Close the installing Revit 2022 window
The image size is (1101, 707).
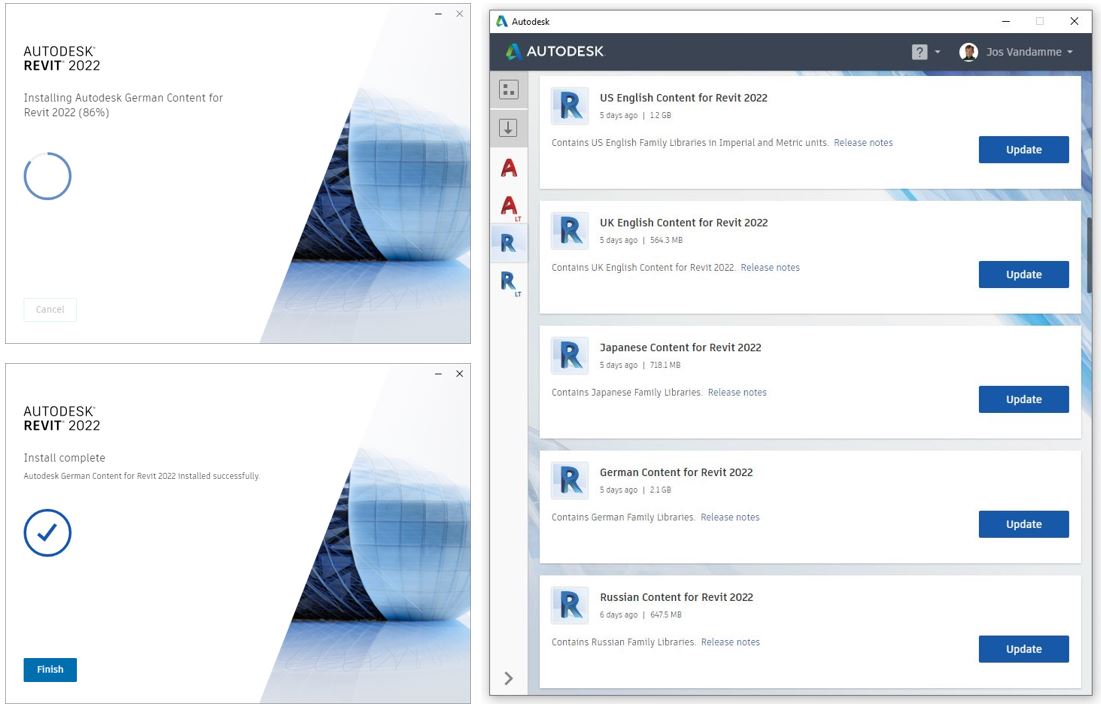tap(459, 14)
